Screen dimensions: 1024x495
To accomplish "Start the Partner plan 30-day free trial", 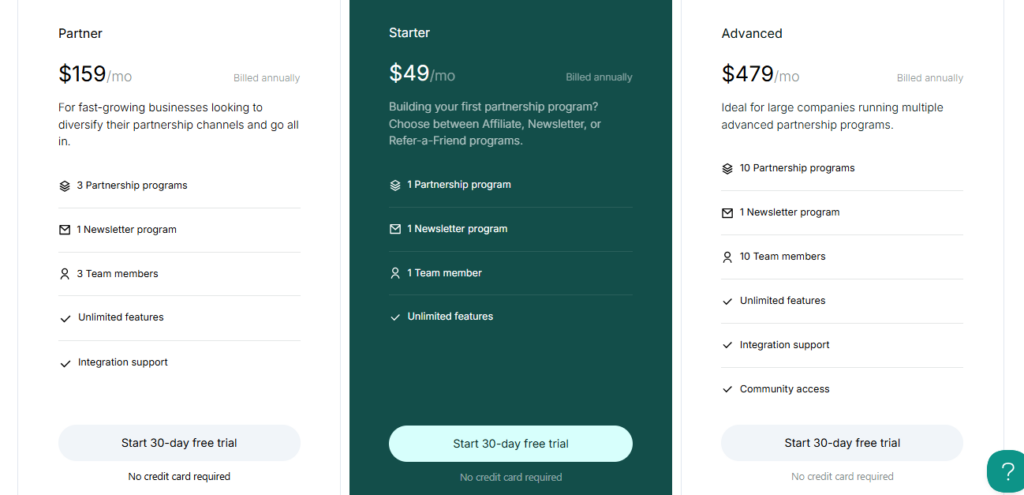I will [179, 443].
